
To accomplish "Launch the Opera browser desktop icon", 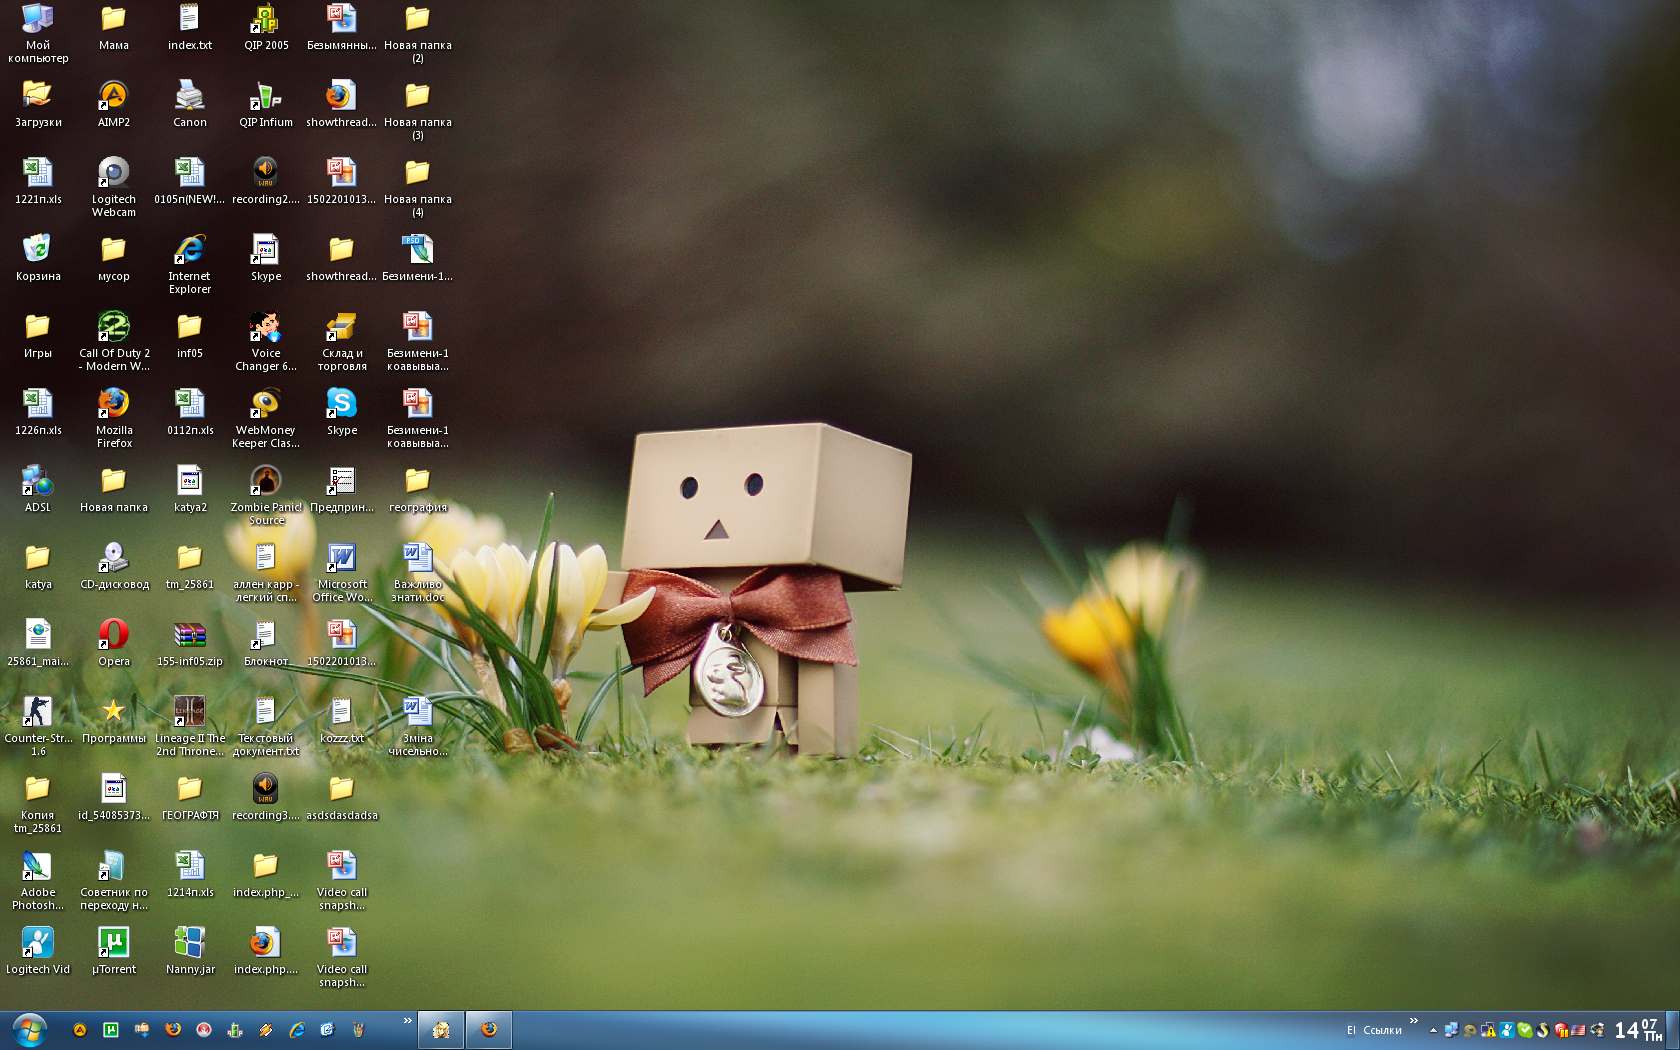I will click(113, 635).
